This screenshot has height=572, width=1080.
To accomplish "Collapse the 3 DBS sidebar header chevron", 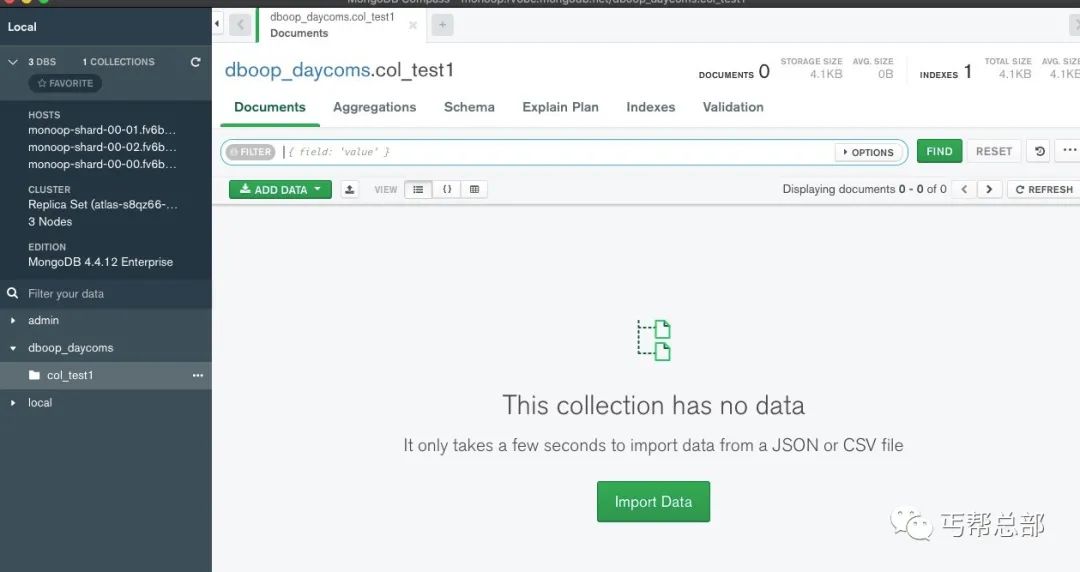I will [x=12, y=62].
